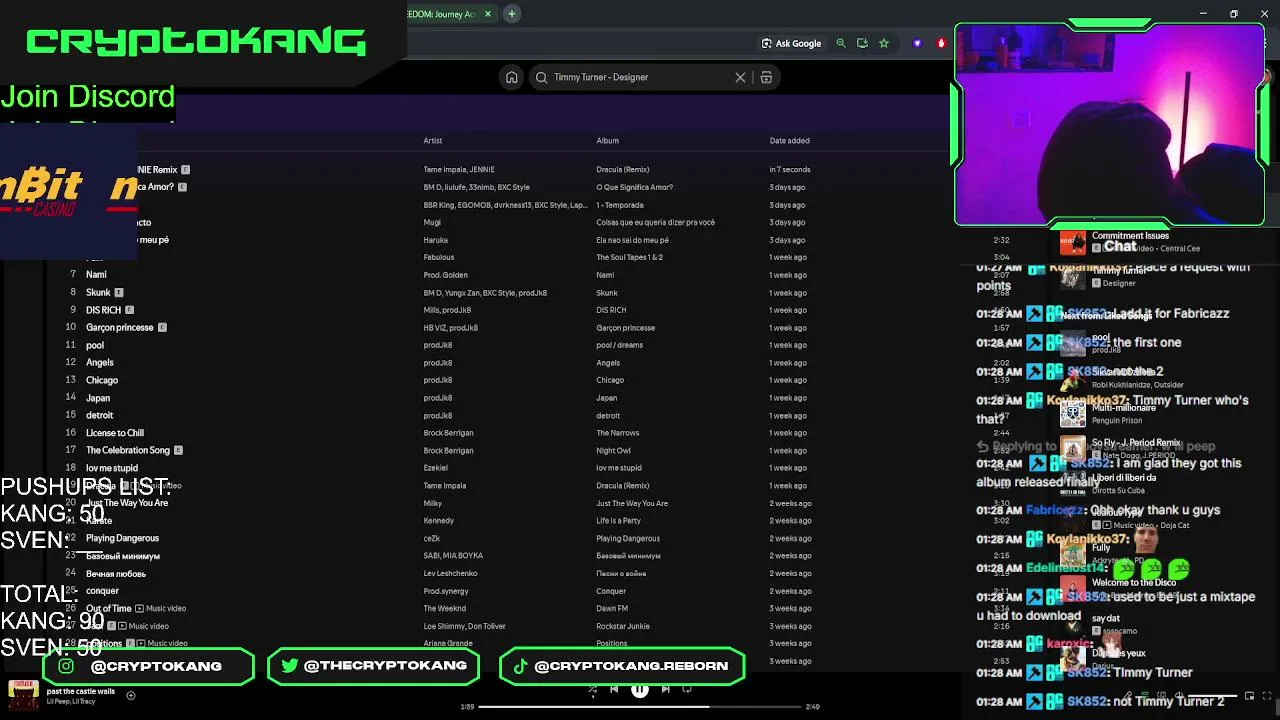The height and width of the screenshot is (720, 1280).
Task: Bookmark this page with the star icon
Action: point(884,43)
